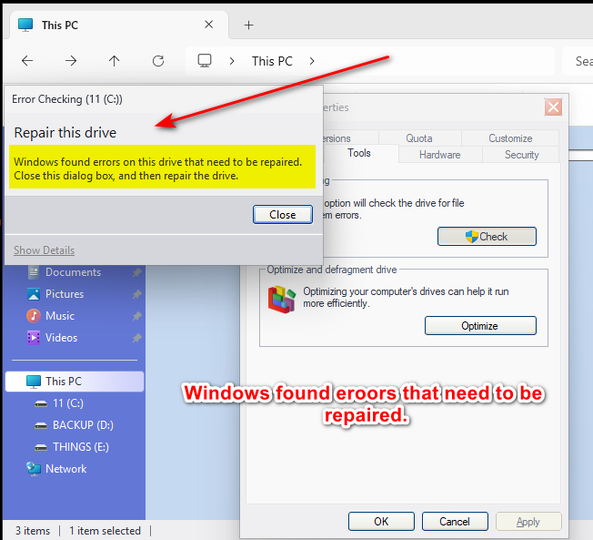Viewport: 593px width, 540px height.
Task: Click '3 items' in the status bar
Action: (x=33, y=531)
